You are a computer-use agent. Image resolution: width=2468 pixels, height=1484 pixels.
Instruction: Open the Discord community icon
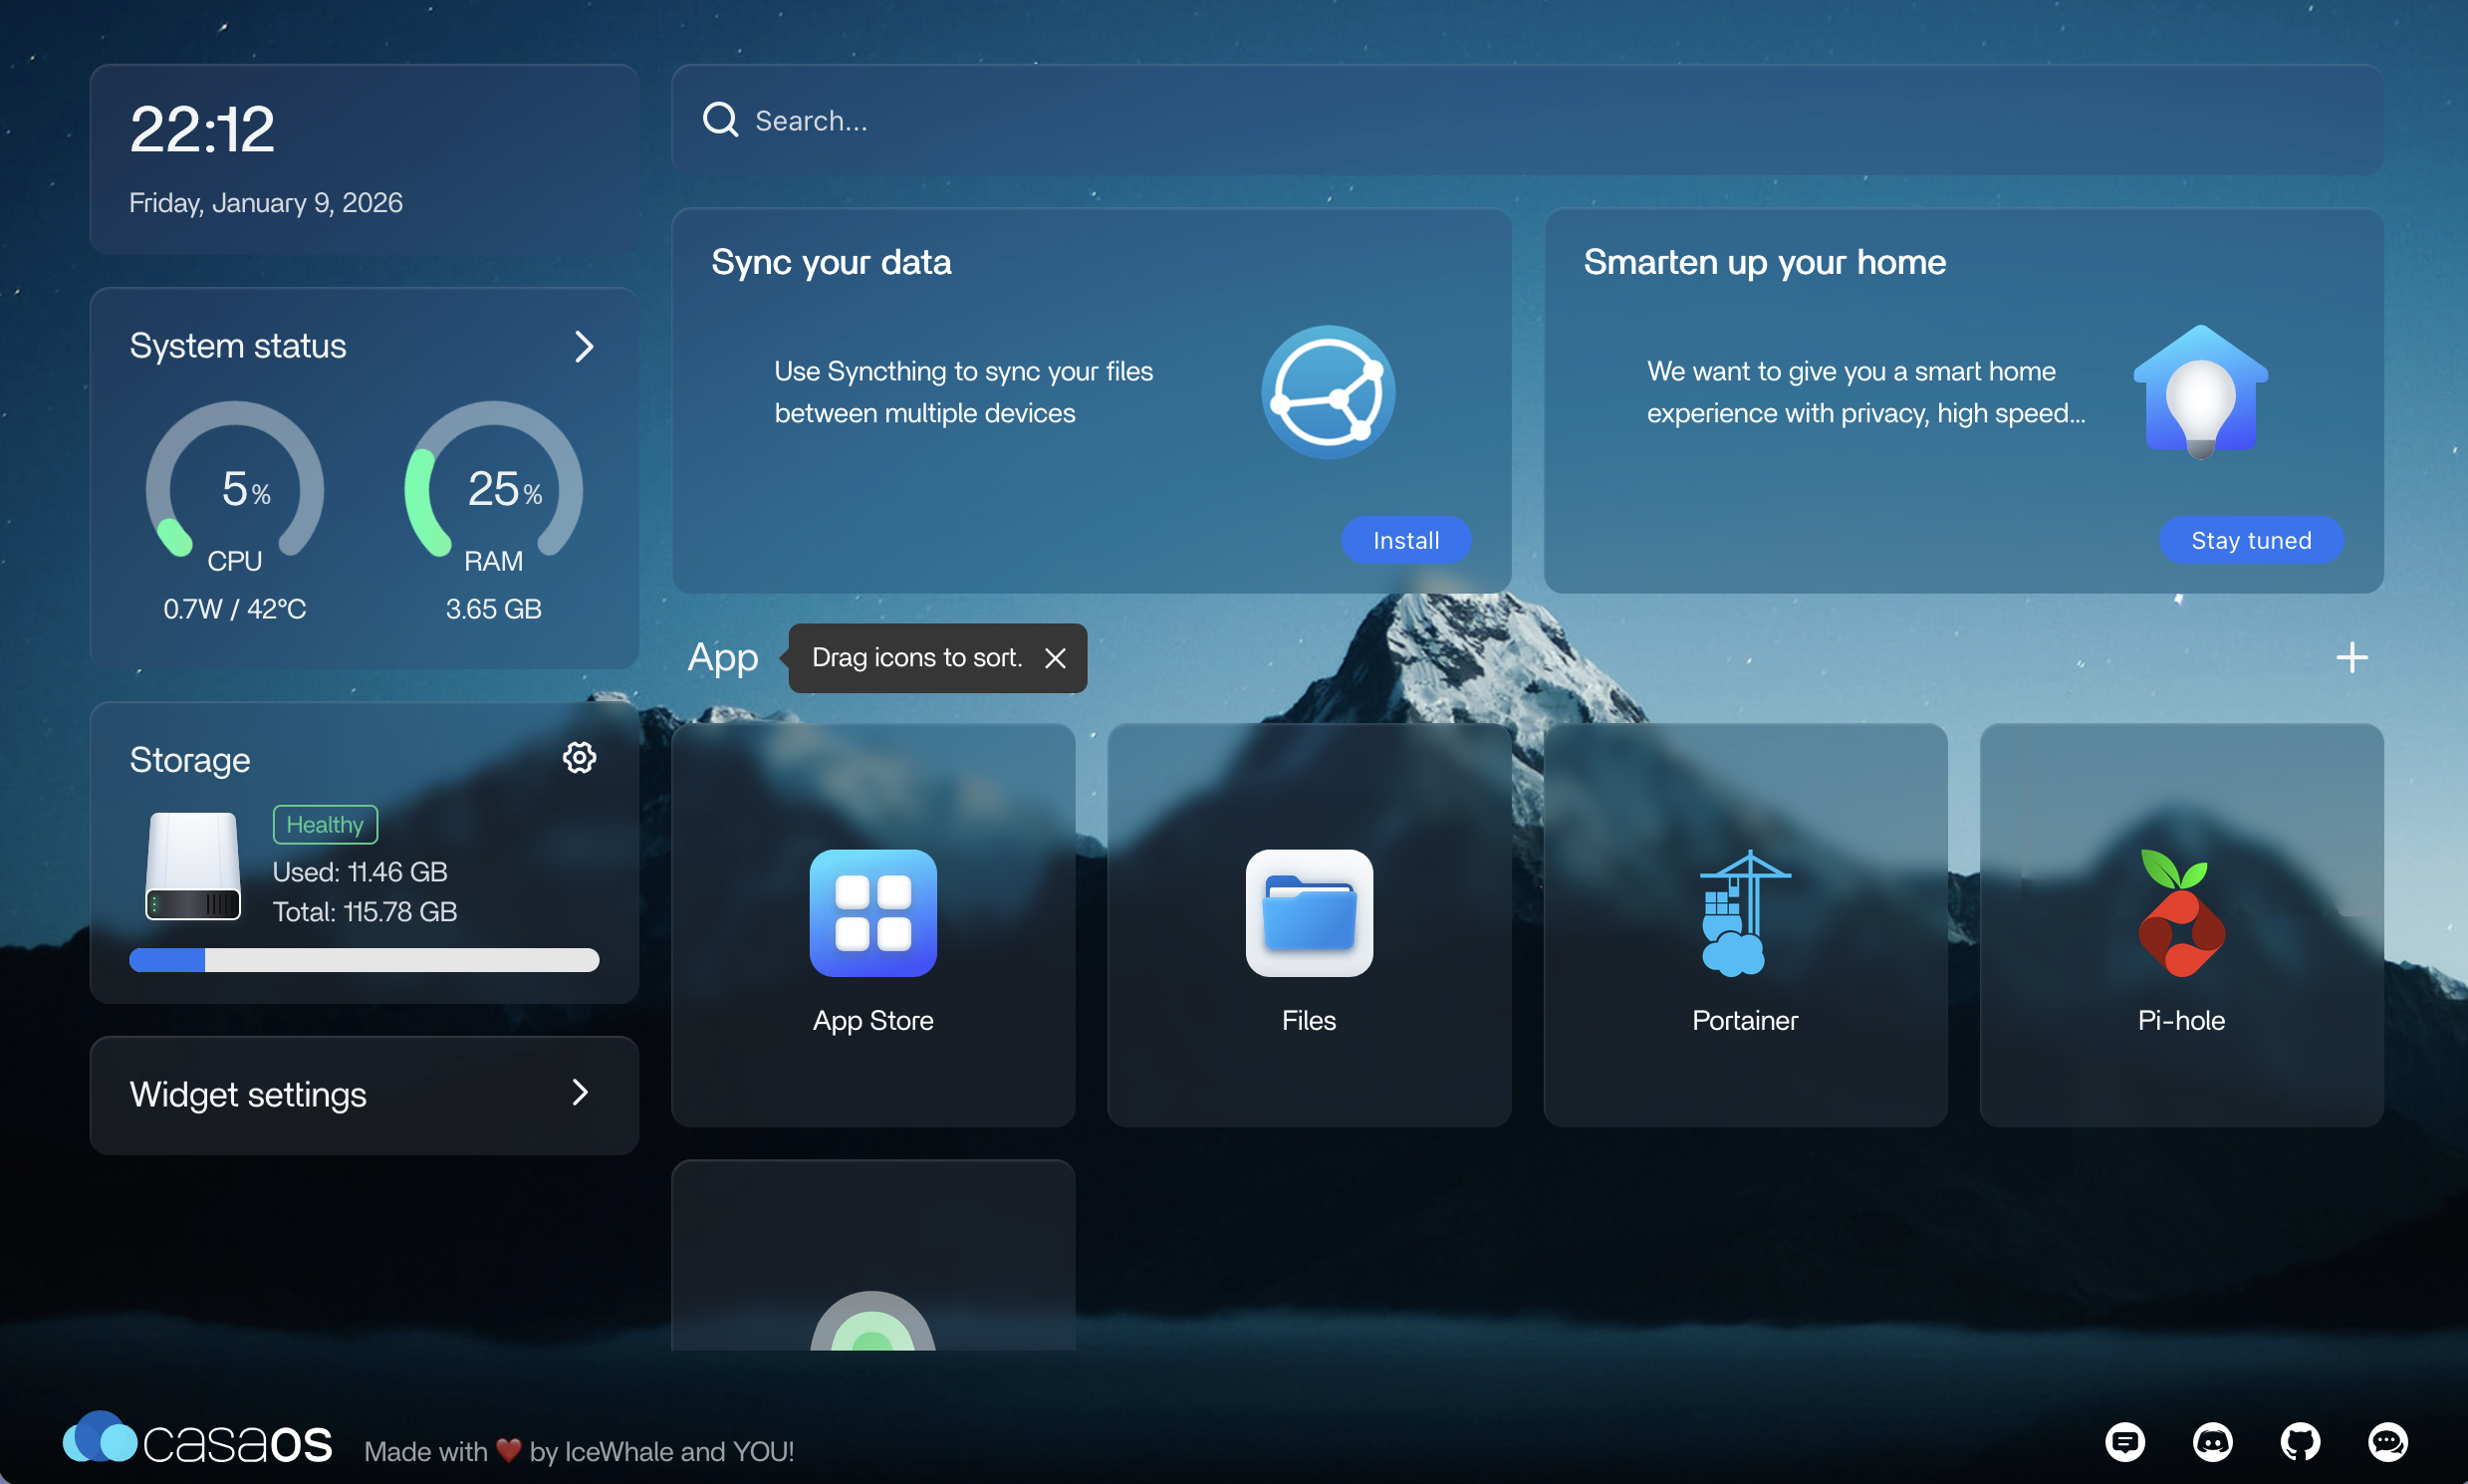pos(2214,1442)
